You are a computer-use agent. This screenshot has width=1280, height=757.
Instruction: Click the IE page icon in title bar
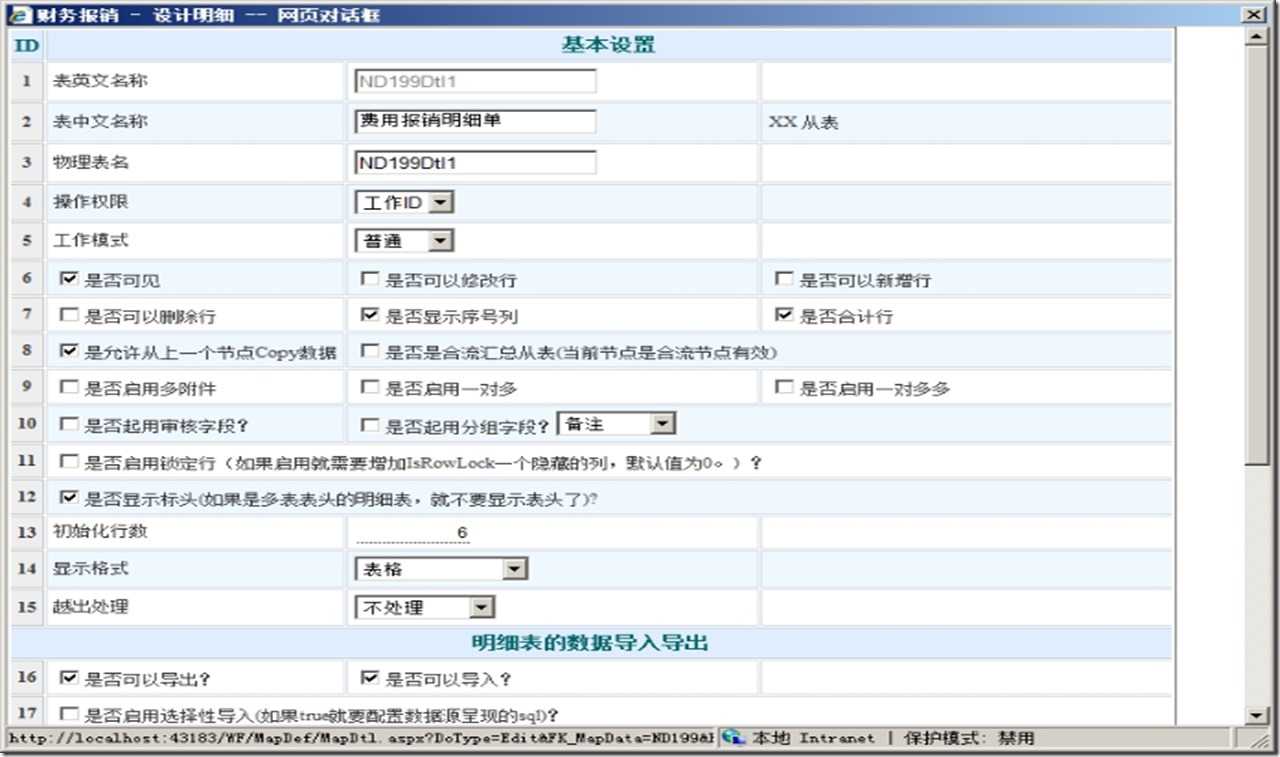(19, 15)
